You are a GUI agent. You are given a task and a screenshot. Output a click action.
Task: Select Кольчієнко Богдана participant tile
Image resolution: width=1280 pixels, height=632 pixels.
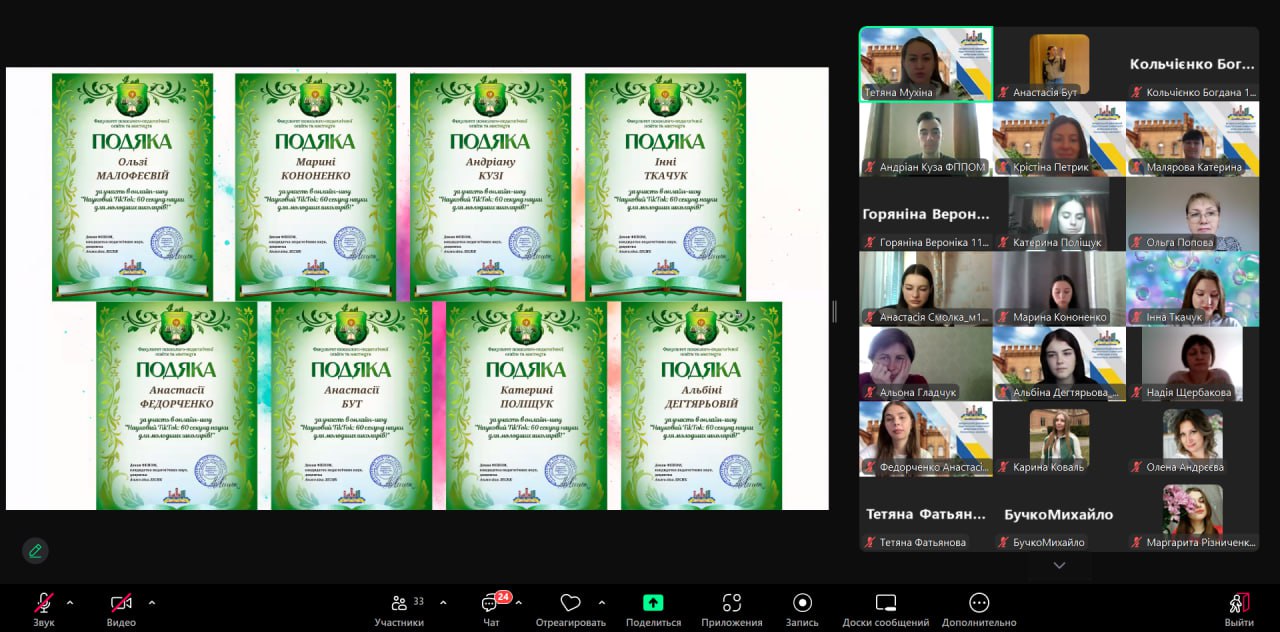1192,64
